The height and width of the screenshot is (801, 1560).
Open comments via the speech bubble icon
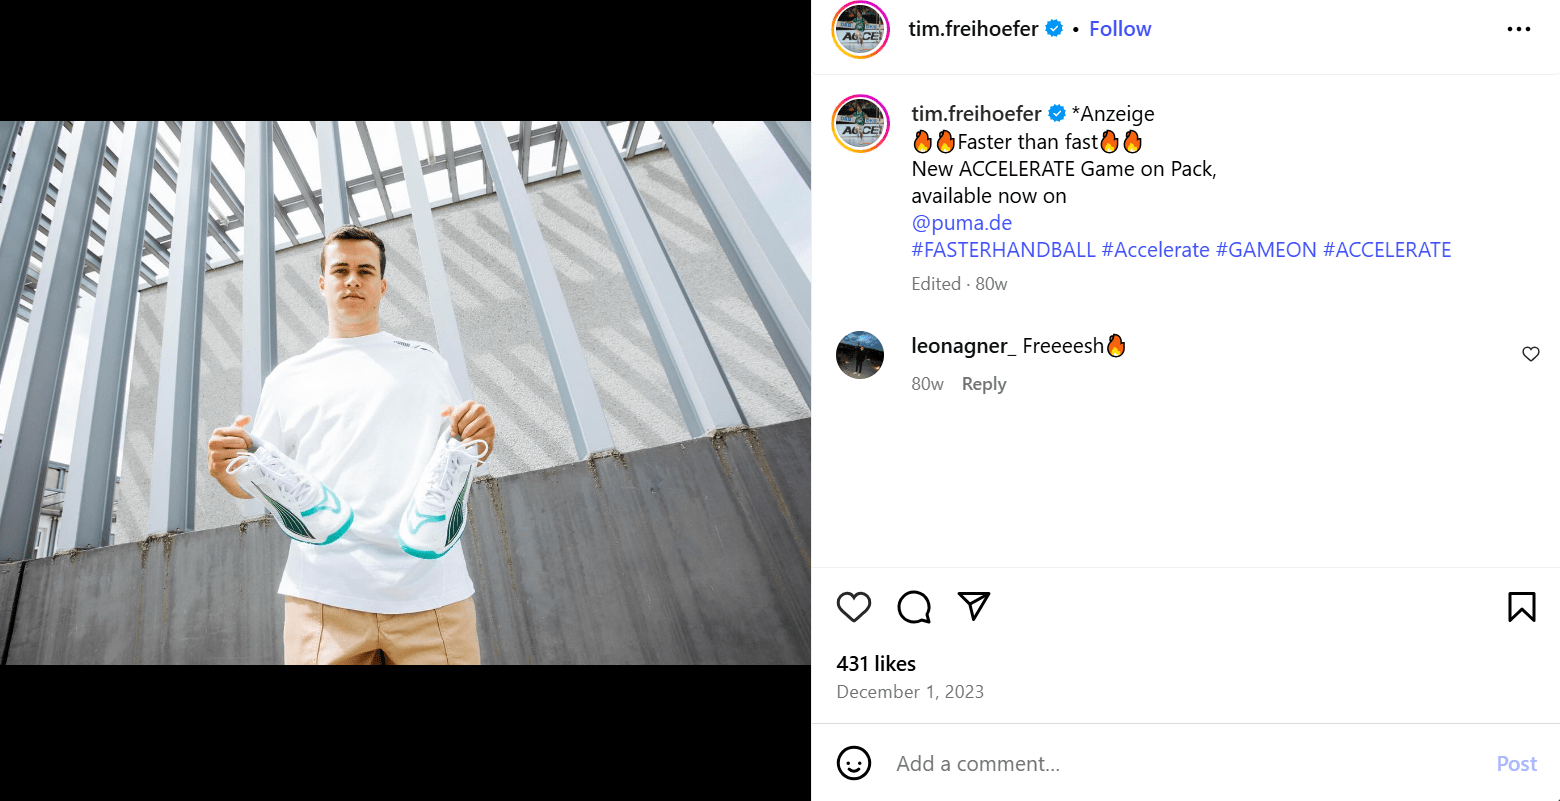tap(914, 607)
